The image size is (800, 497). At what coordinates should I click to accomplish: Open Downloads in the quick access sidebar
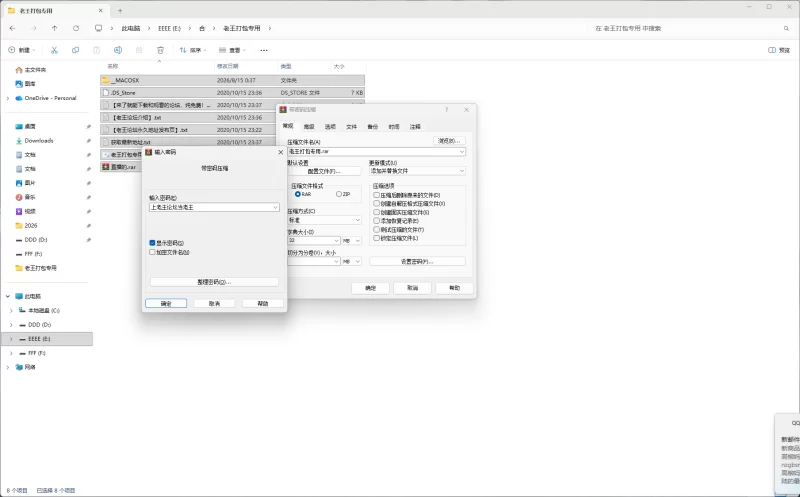[34, 140]
